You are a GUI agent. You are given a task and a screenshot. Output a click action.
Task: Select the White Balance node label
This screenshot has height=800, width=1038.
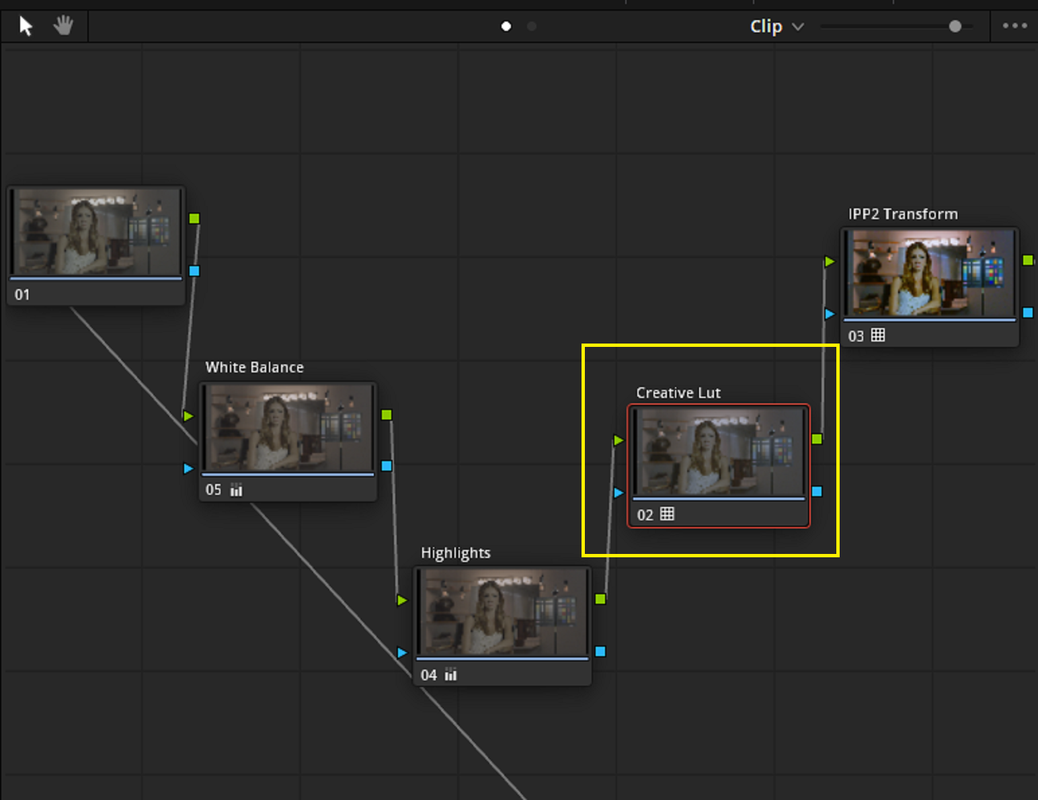[x=255, y=368]
